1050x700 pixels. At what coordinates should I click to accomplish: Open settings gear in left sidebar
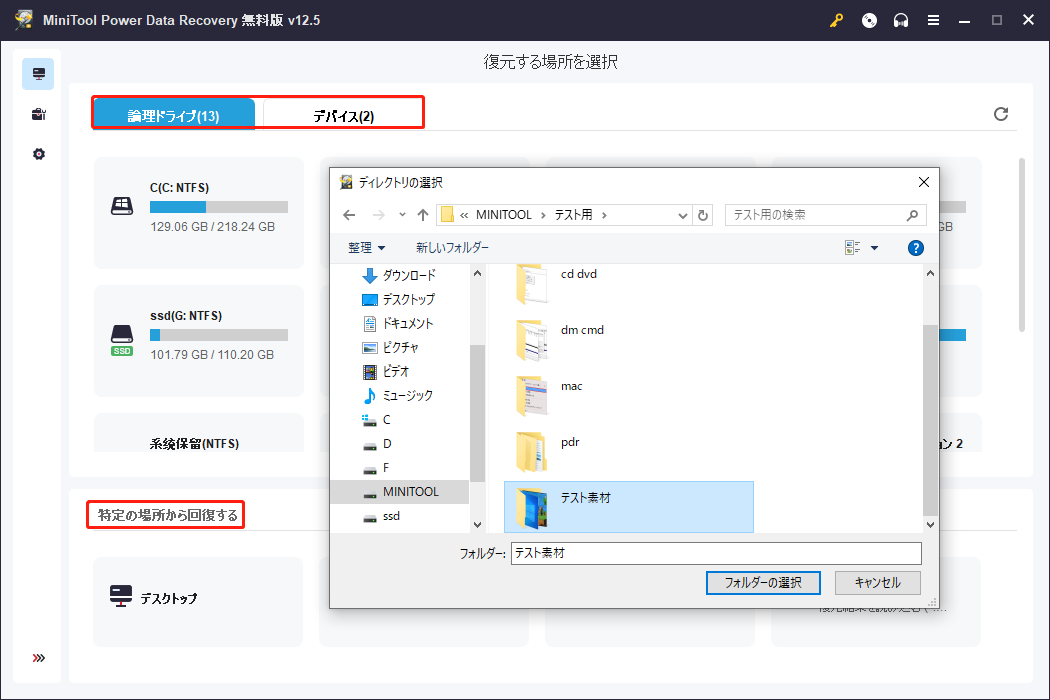[38, 154]
